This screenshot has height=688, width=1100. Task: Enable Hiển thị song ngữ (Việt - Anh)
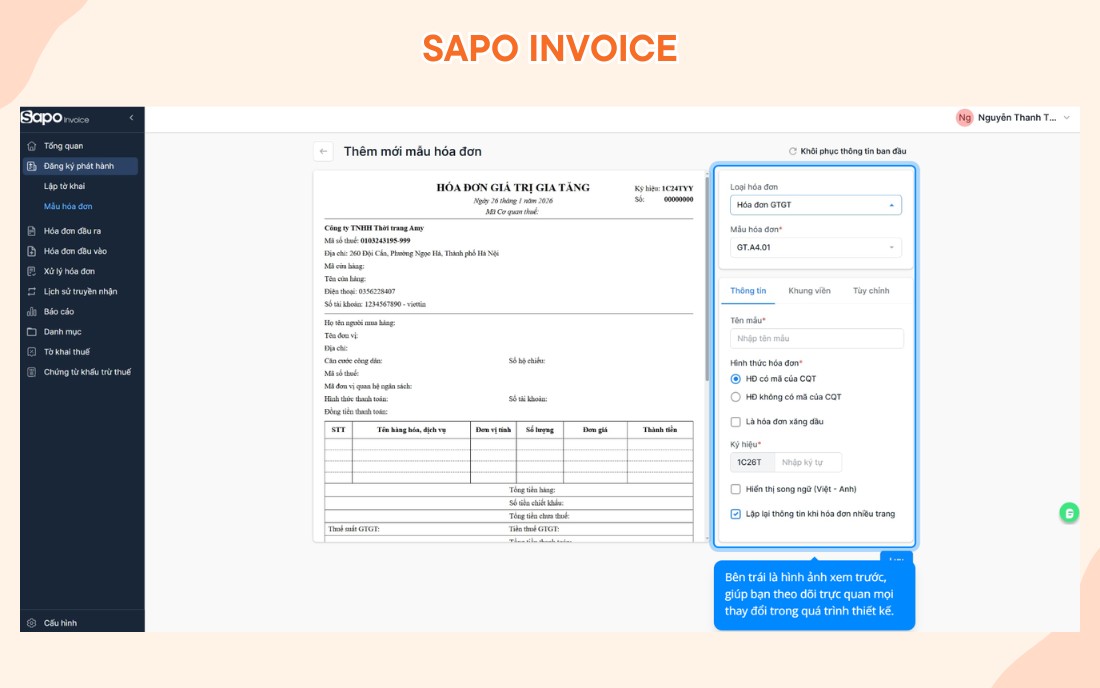735,489
